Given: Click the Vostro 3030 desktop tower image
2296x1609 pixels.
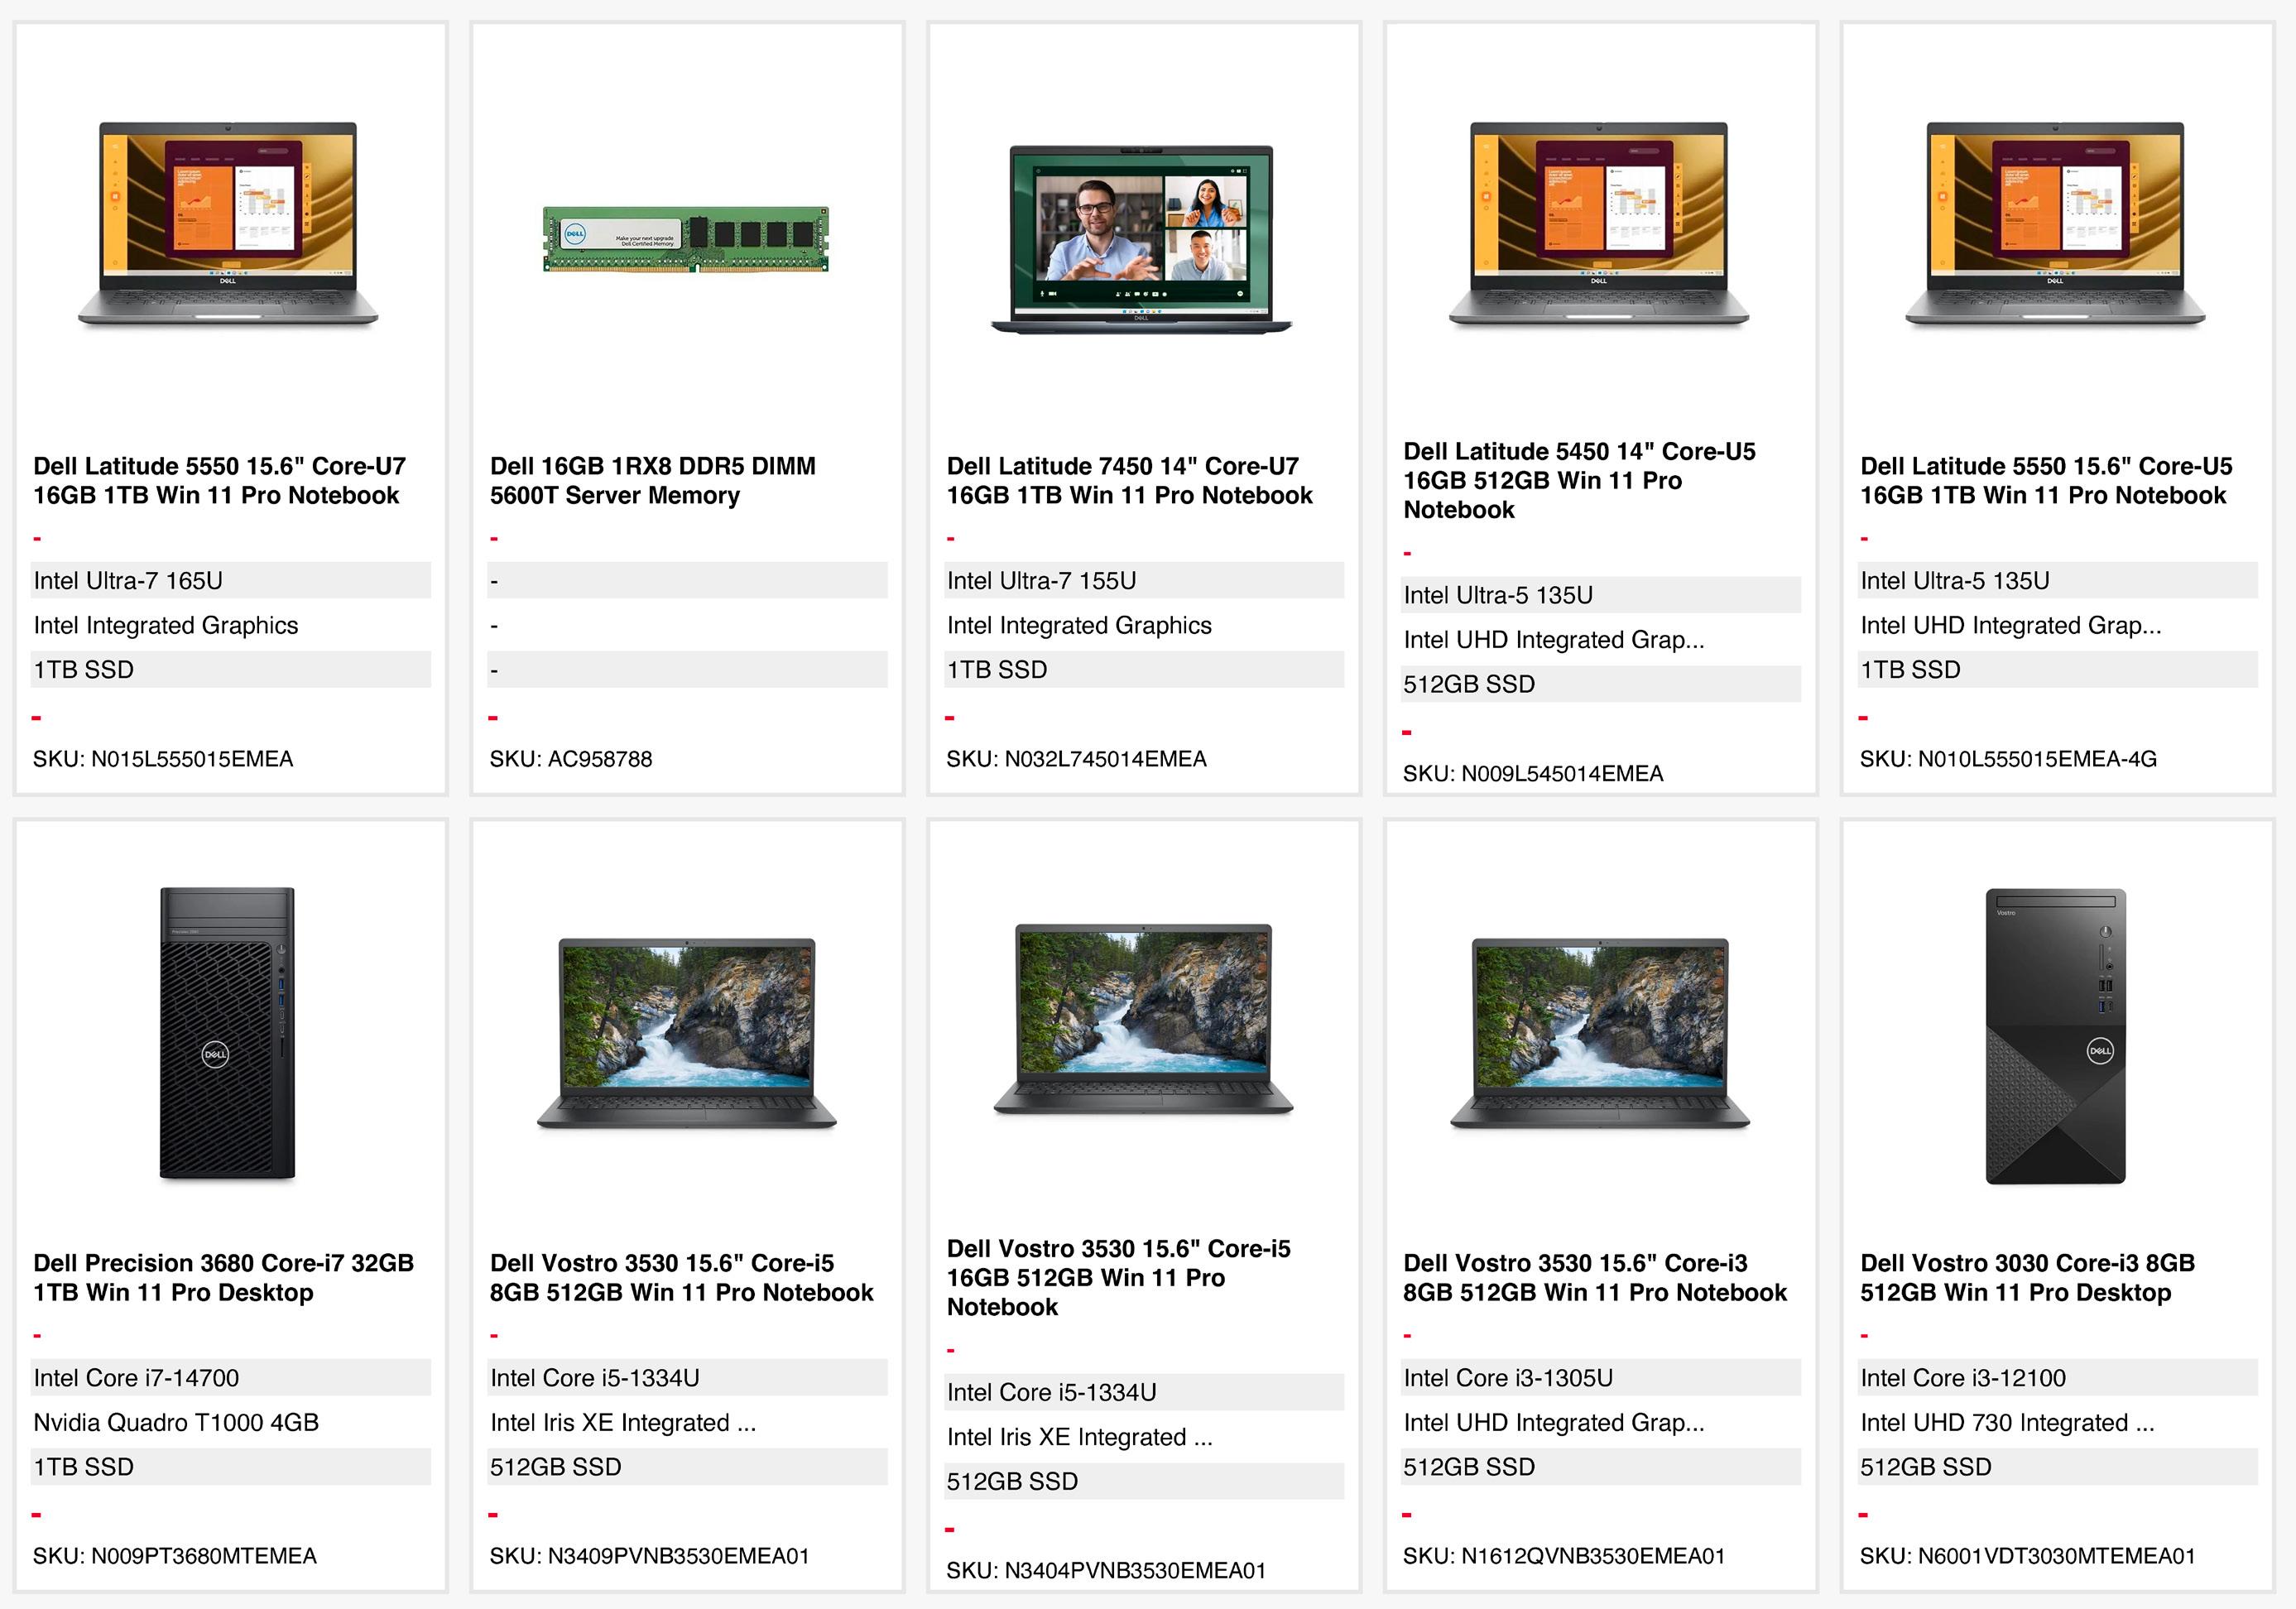Looking at the screenshot, I should 2055,1036.
